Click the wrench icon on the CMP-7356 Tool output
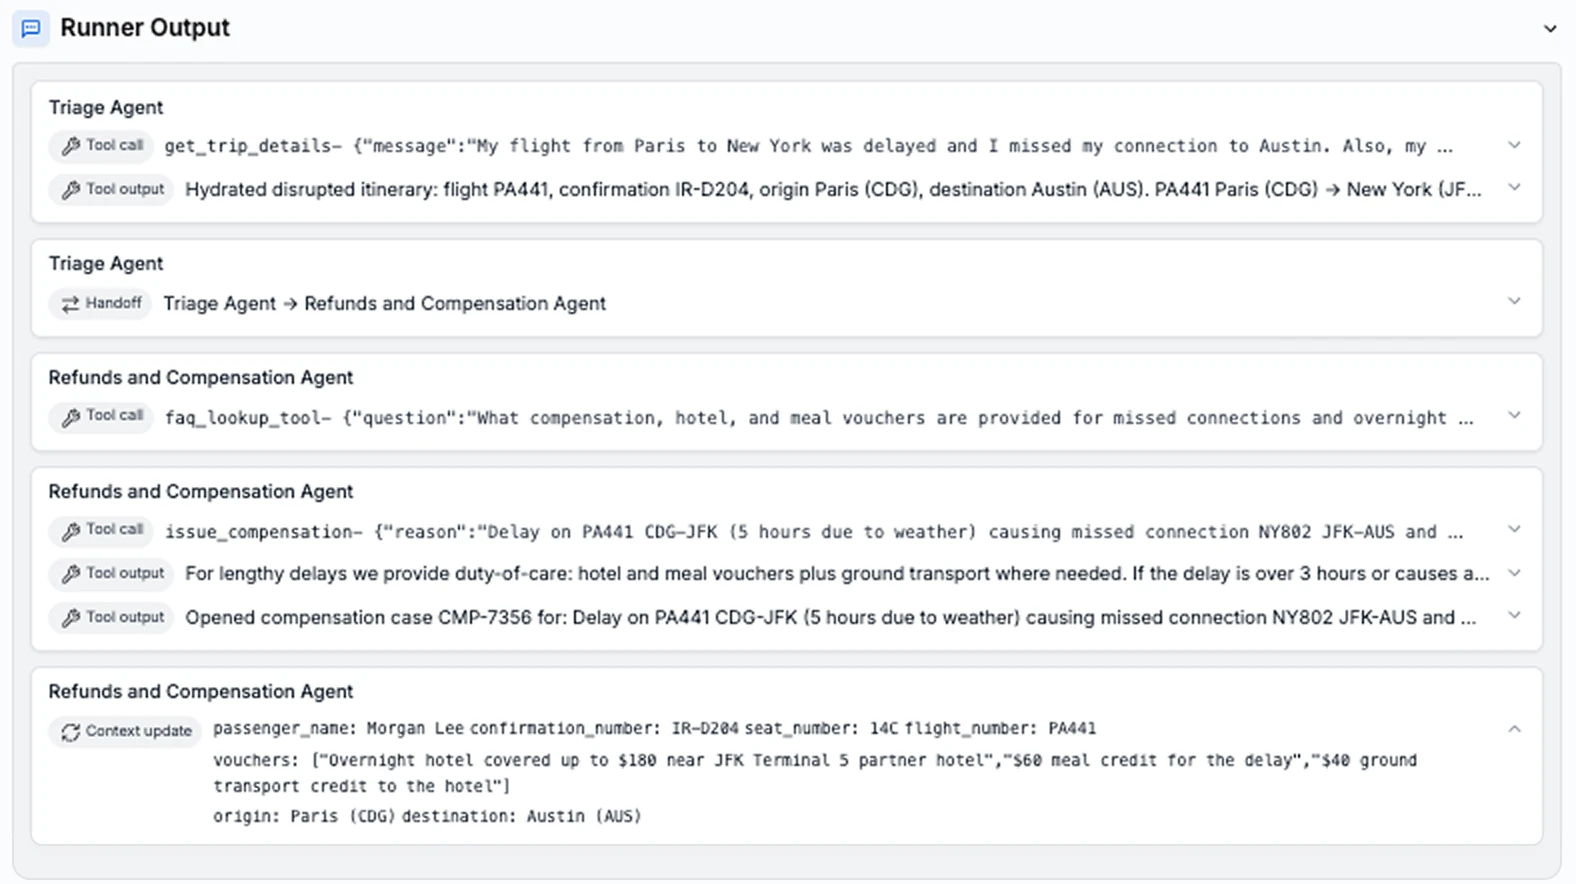Screen dimensions: 1576x884 coord(70,617)
